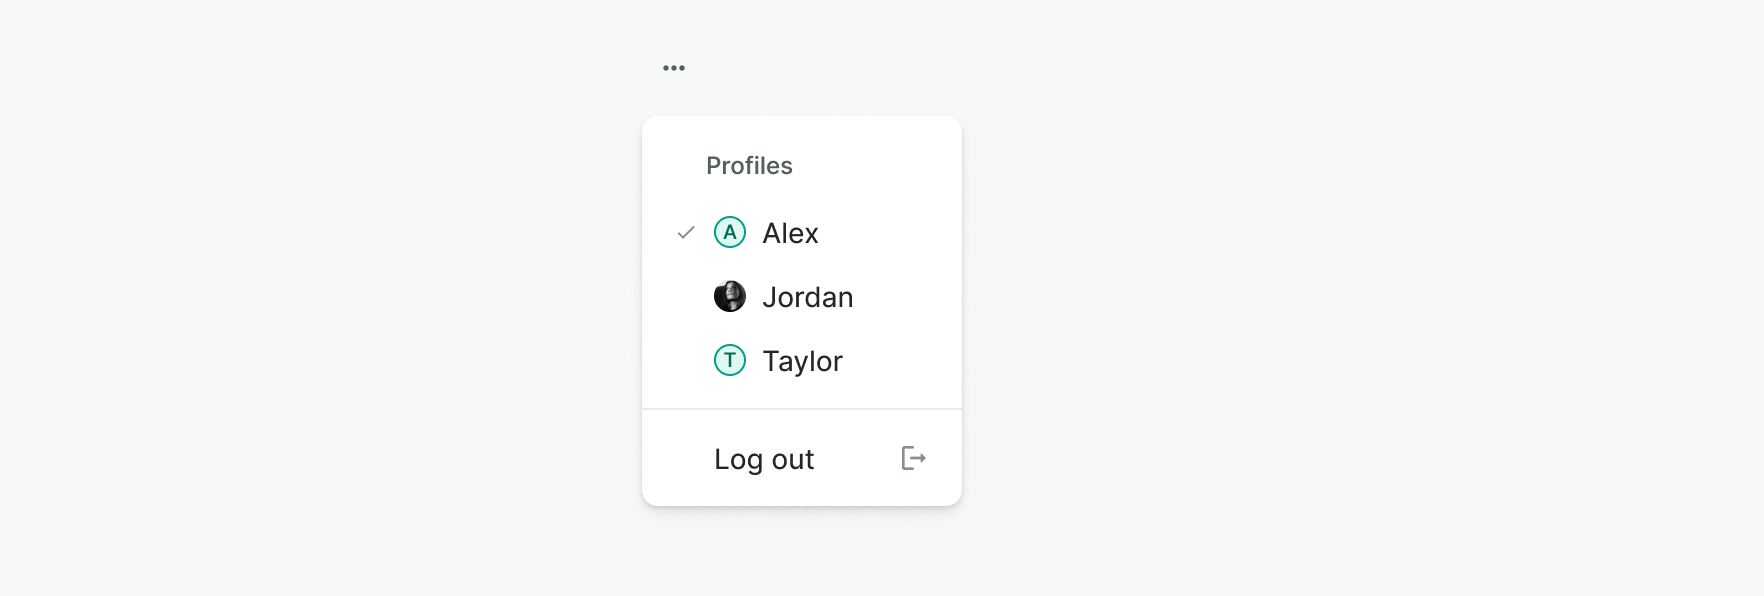The height and width of the screenshot is (596, 1764).
Task: Click the Profiles section heading
Action: pos(749,166)
